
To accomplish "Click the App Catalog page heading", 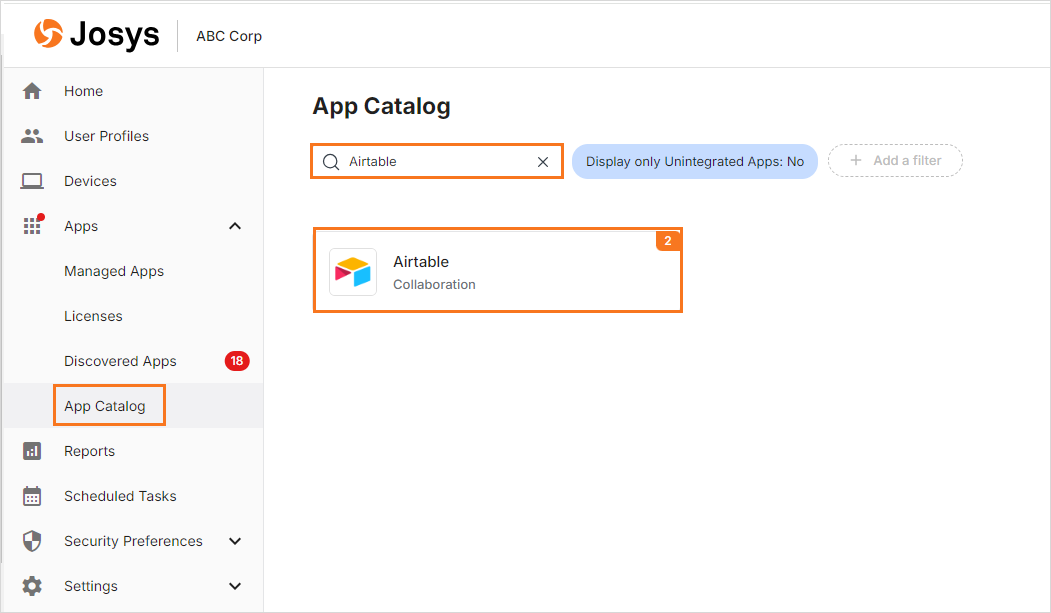I will [x=381, y=107].
